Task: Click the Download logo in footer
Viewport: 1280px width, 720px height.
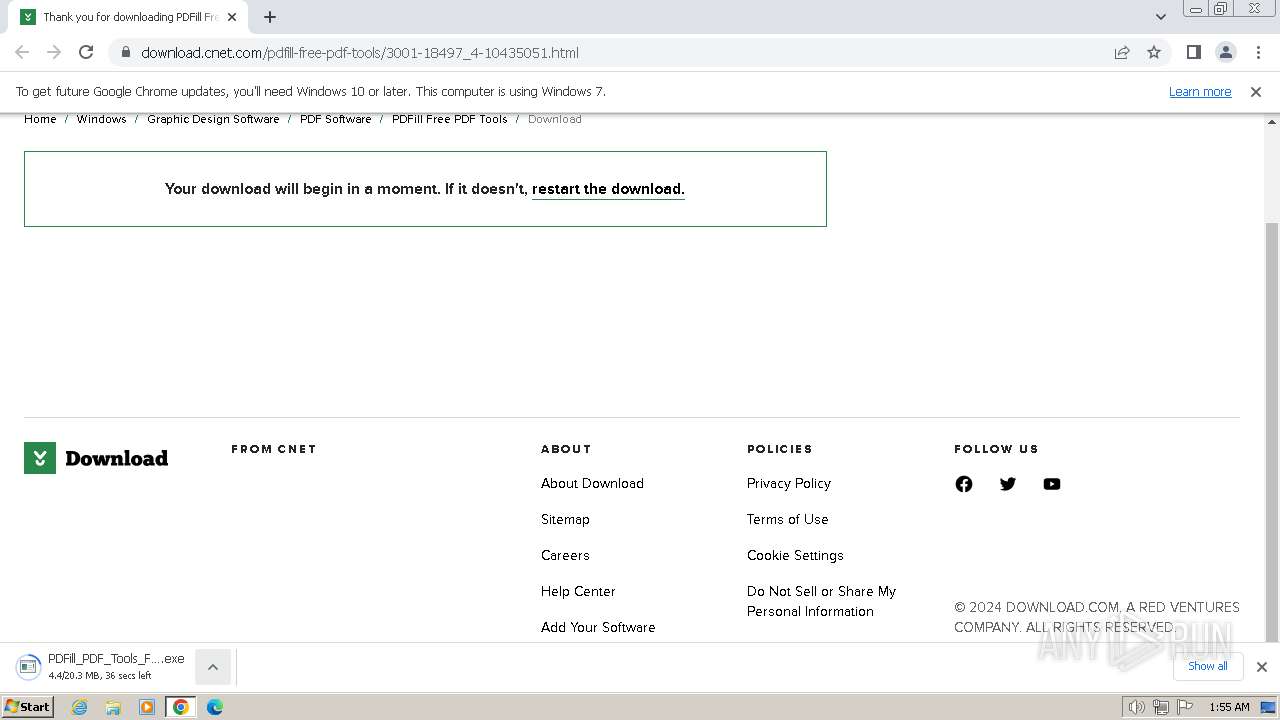Action: point(96,458)
